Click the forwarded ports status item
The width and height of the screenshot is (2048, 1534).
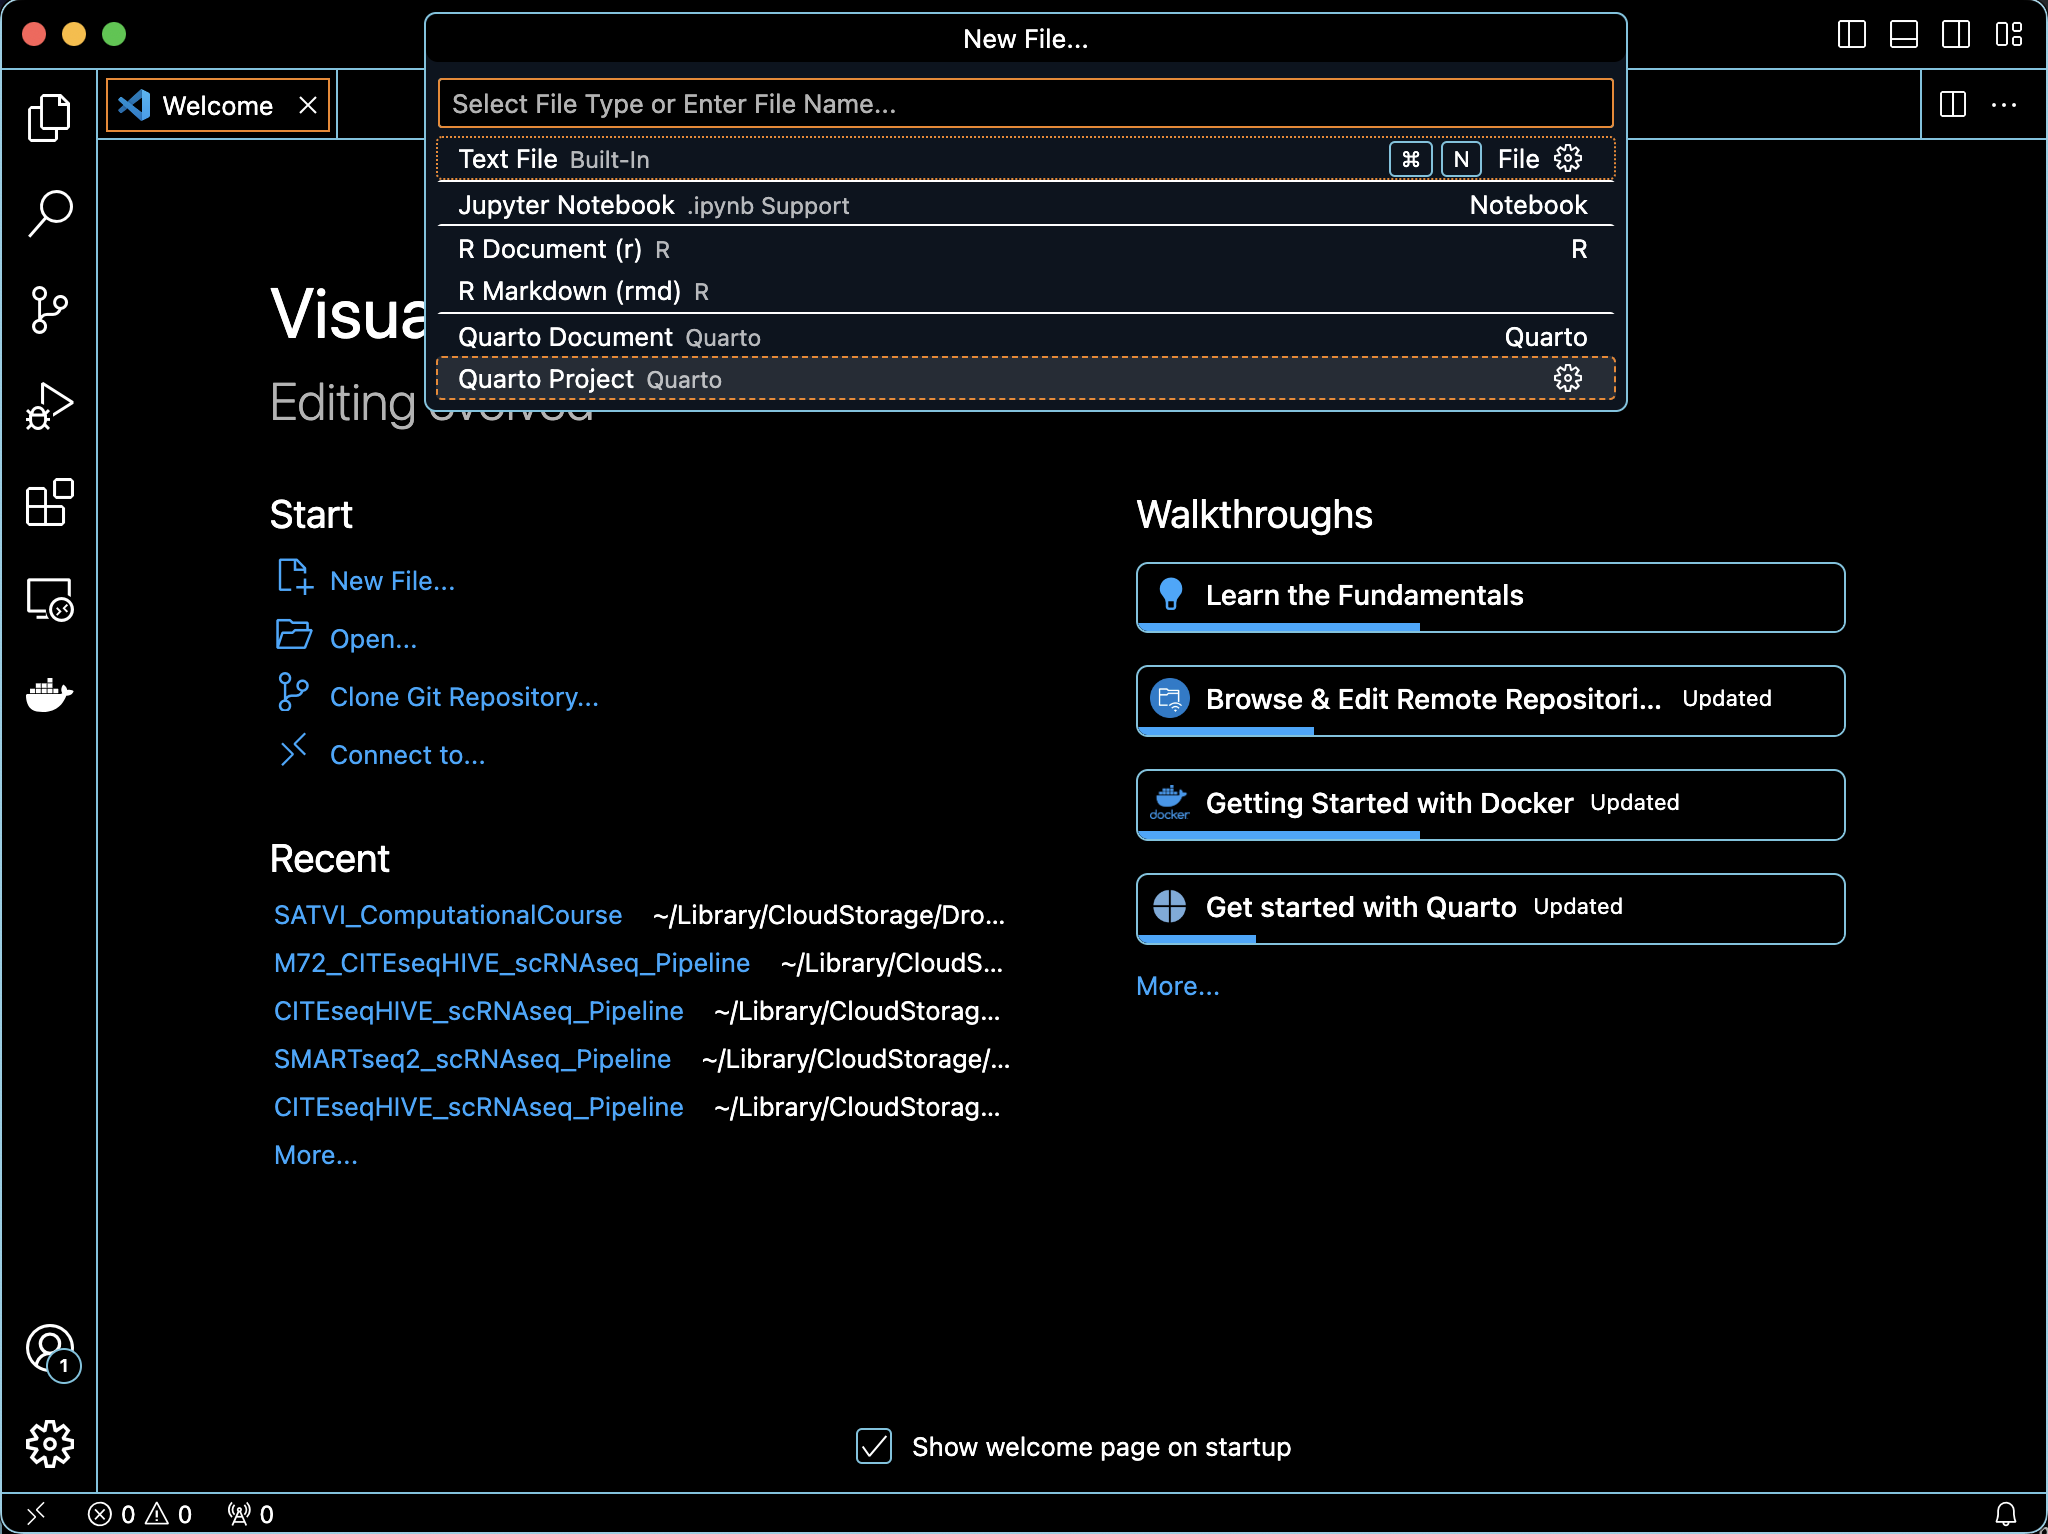(250, 1514)
